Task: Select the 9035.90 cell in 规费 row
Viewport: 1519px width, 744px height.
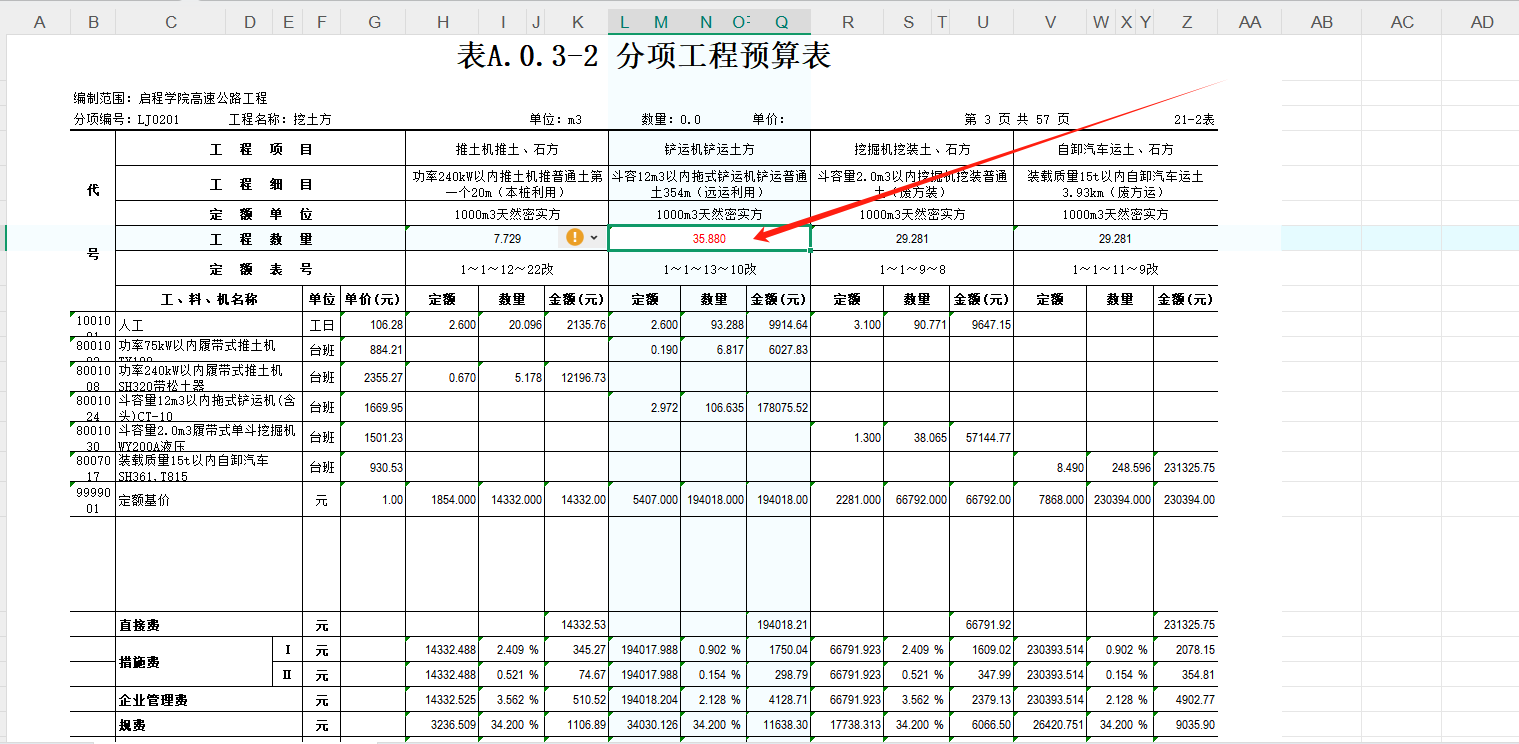Action: pyautogui.click(x=1186, y=725)
